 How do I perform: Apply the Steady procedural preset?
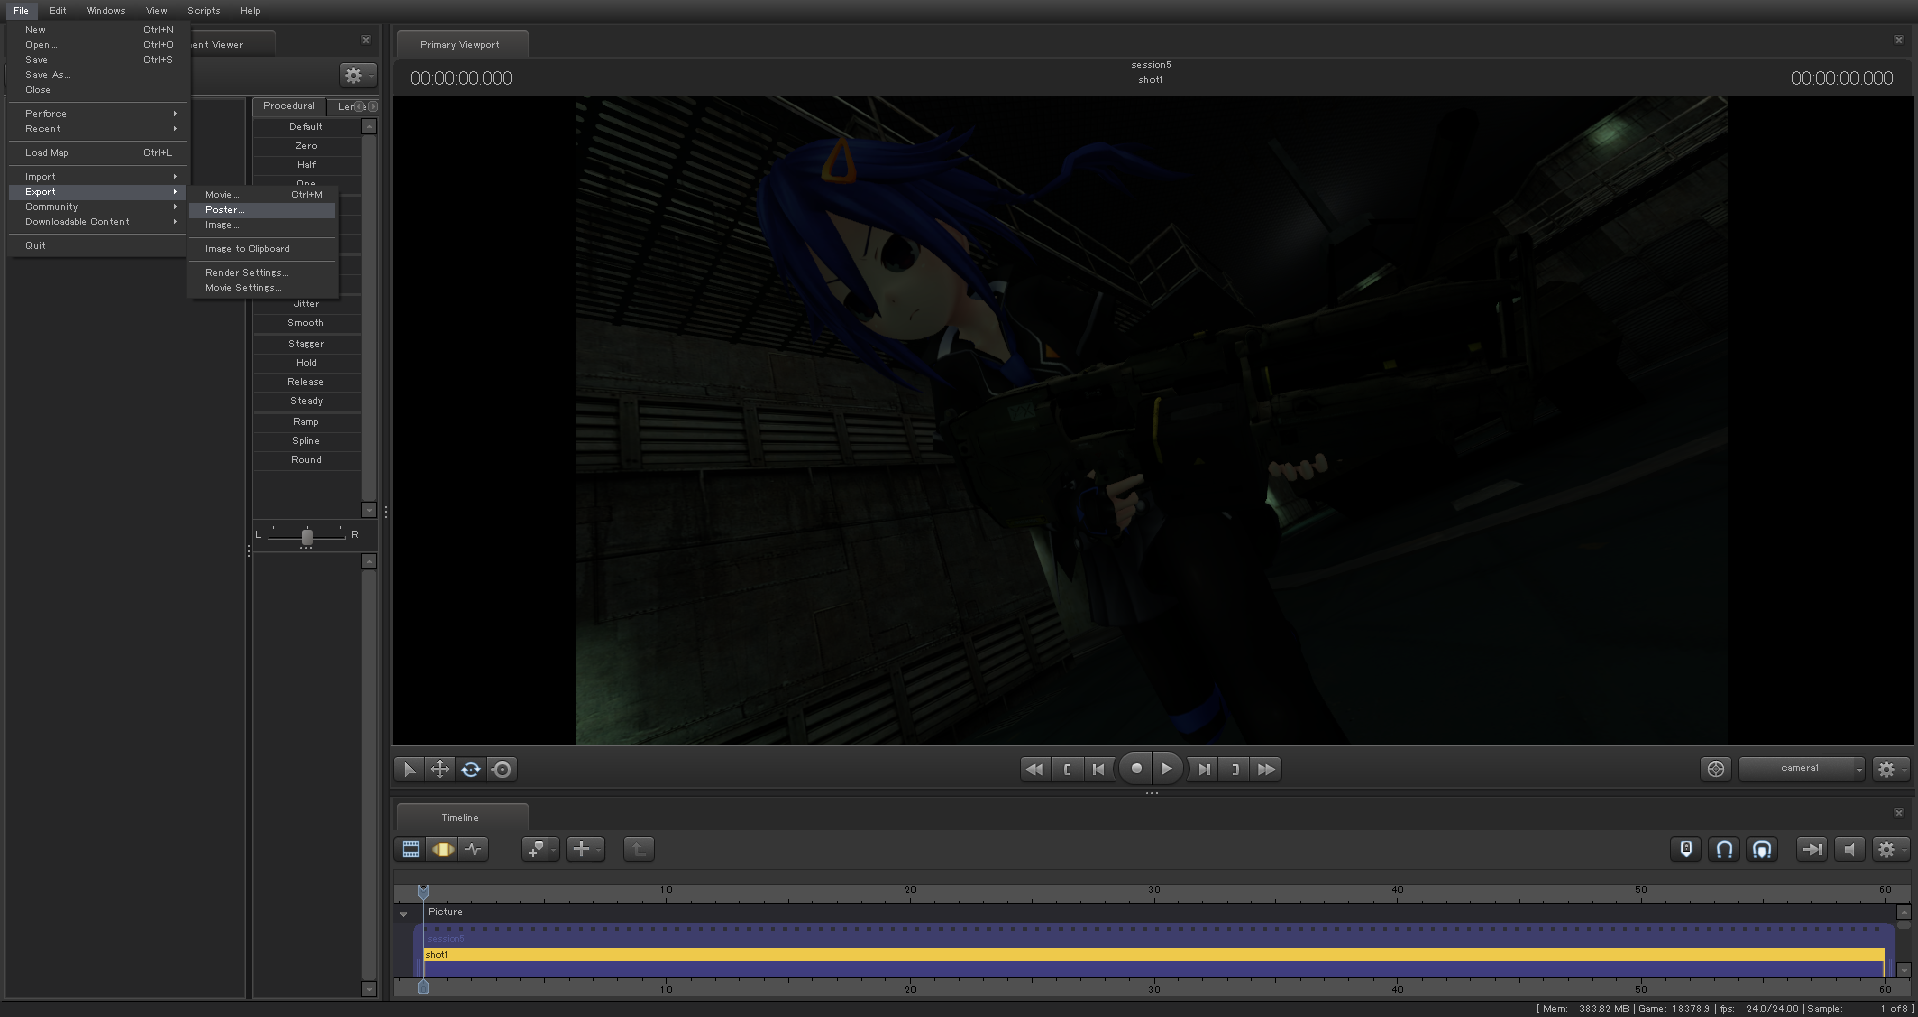pos(306,401)
